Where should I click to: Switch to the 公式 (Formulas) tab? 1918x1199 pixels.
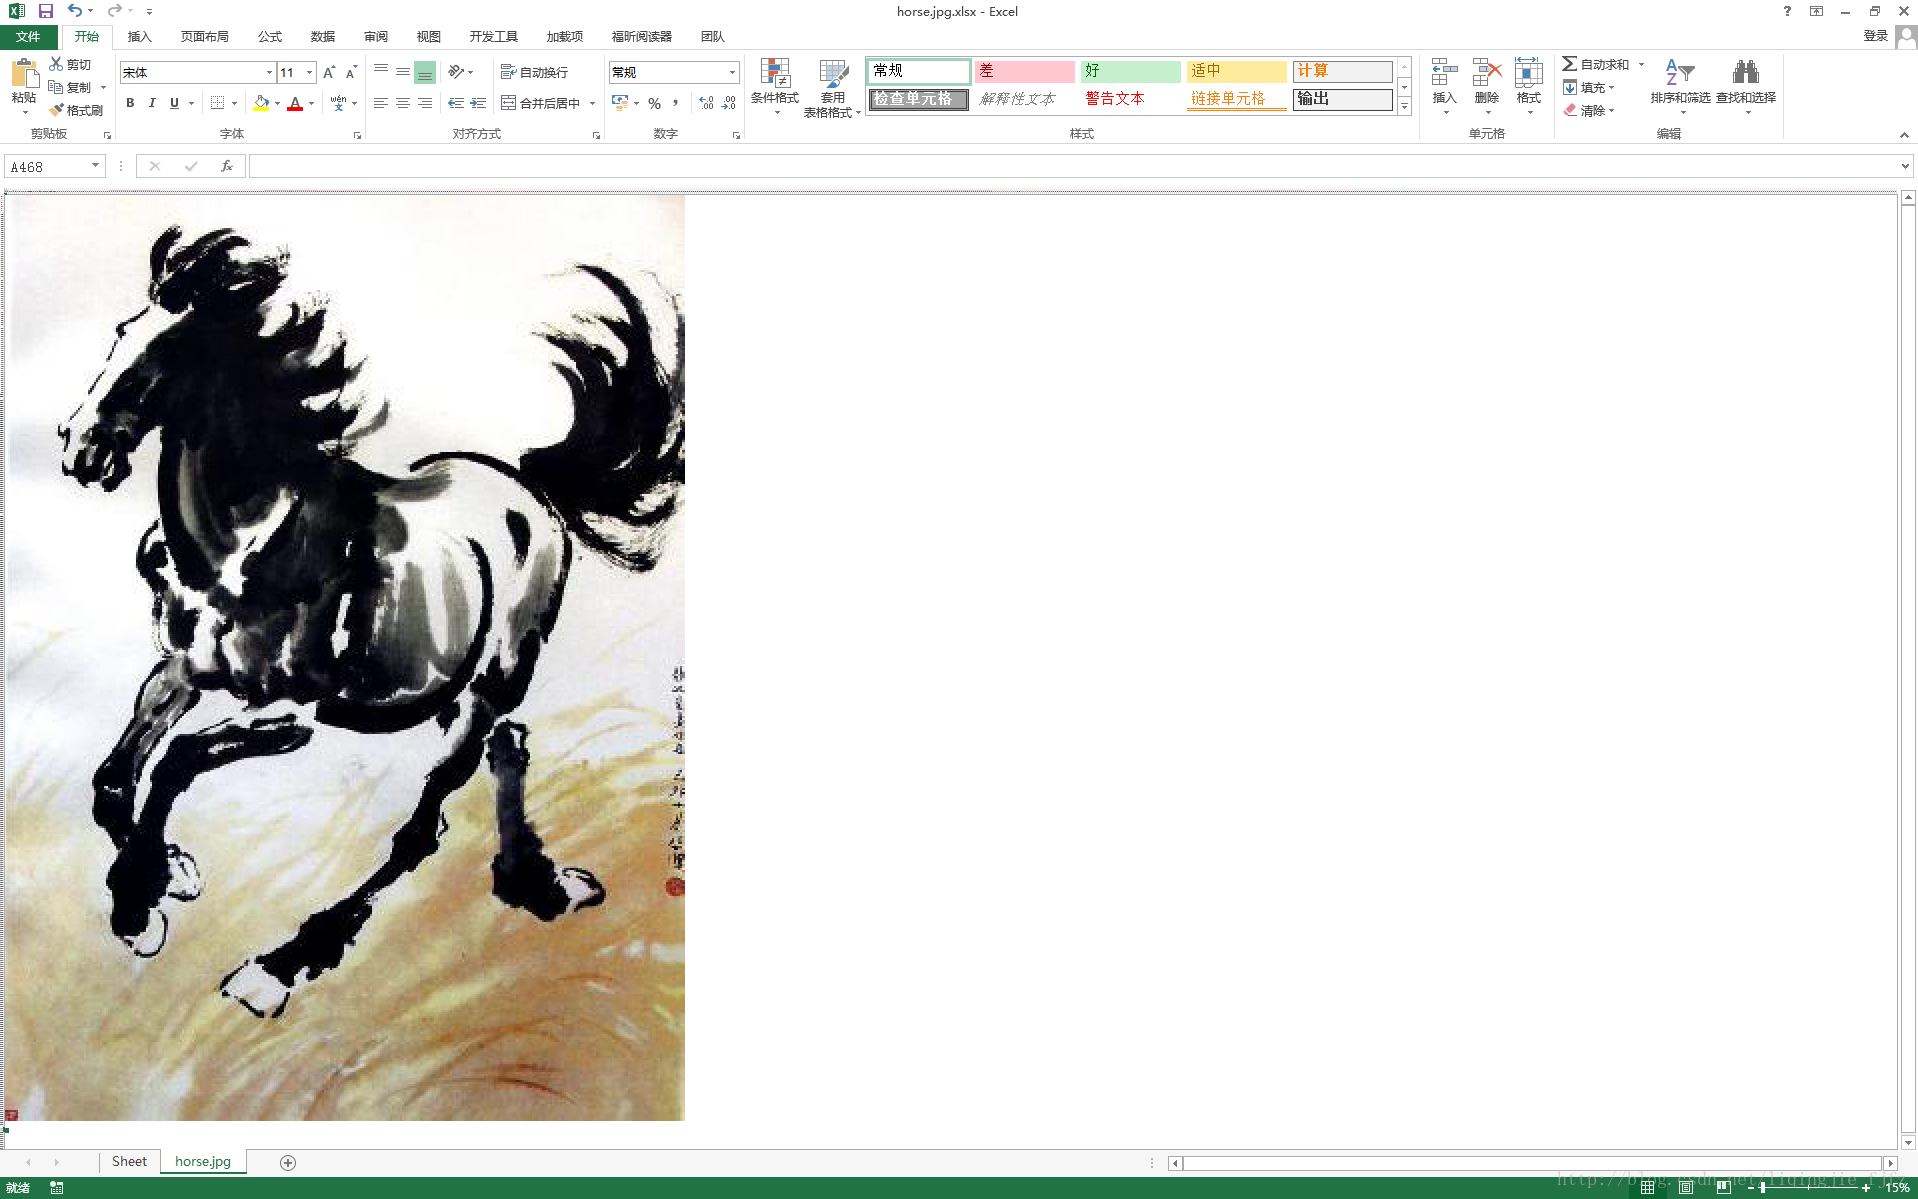point(269,36)
